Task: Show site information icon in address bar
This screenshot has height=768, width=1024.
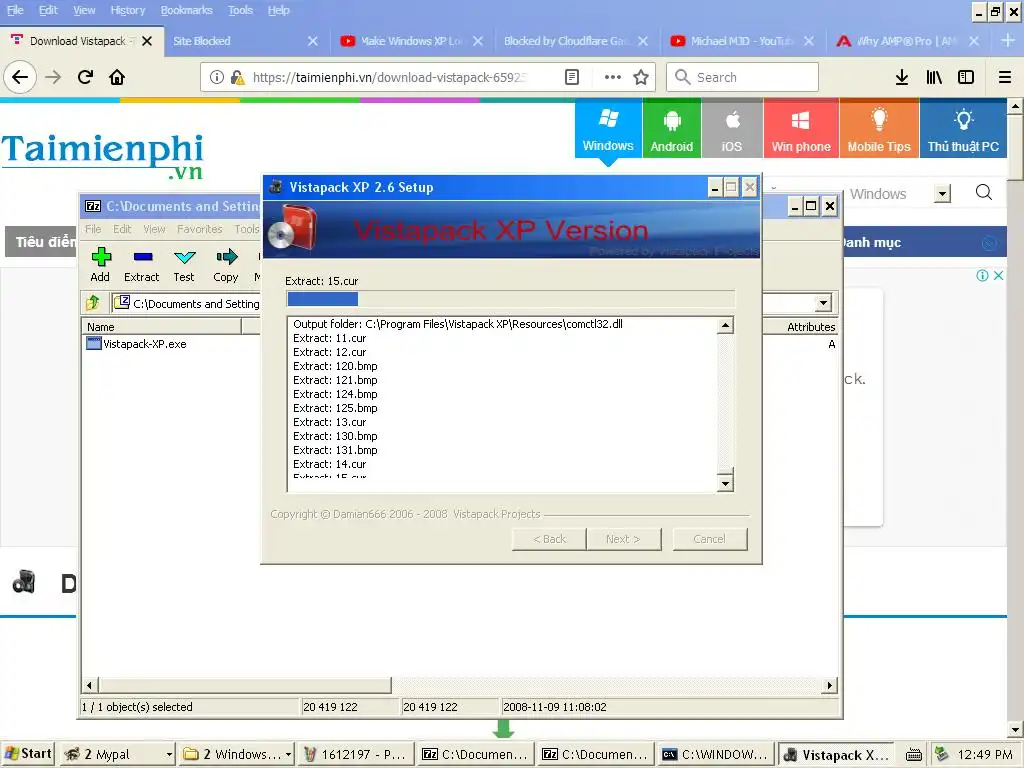Action: pos(216,78)
